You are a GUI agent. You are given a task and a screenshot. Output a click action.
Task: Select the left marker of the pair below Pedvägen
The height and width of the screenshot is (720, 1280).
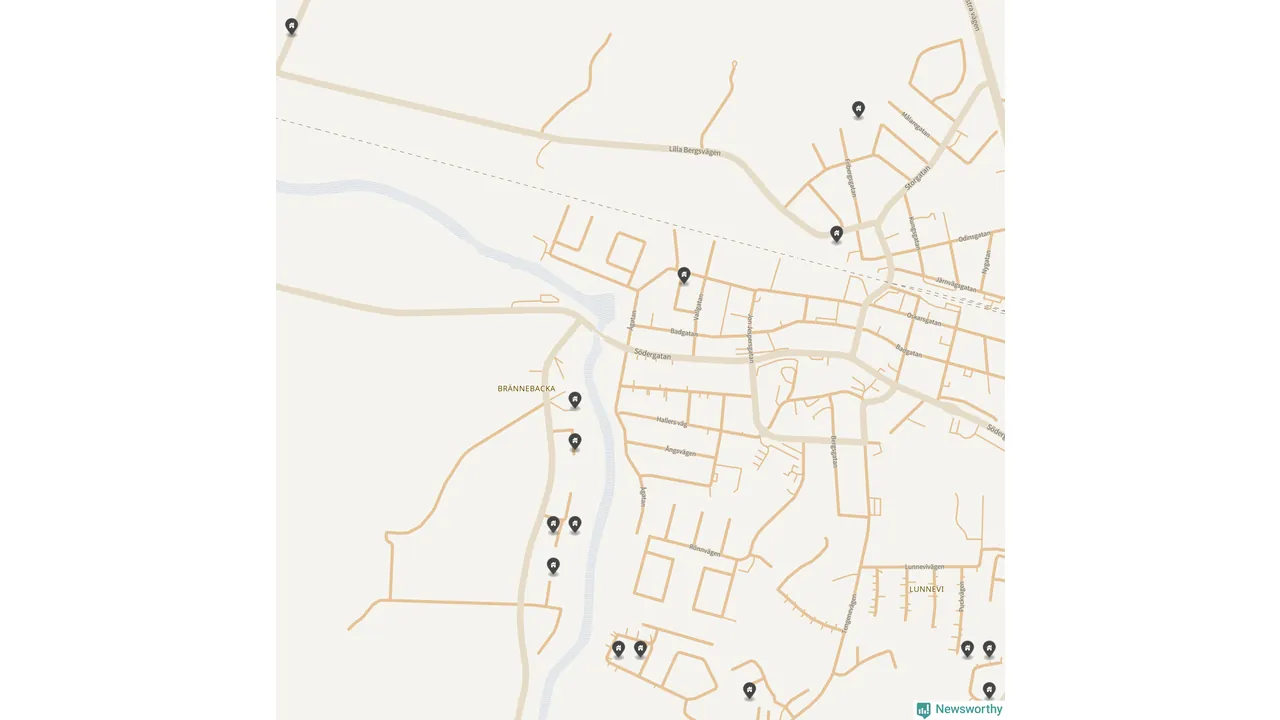(967, 649)
